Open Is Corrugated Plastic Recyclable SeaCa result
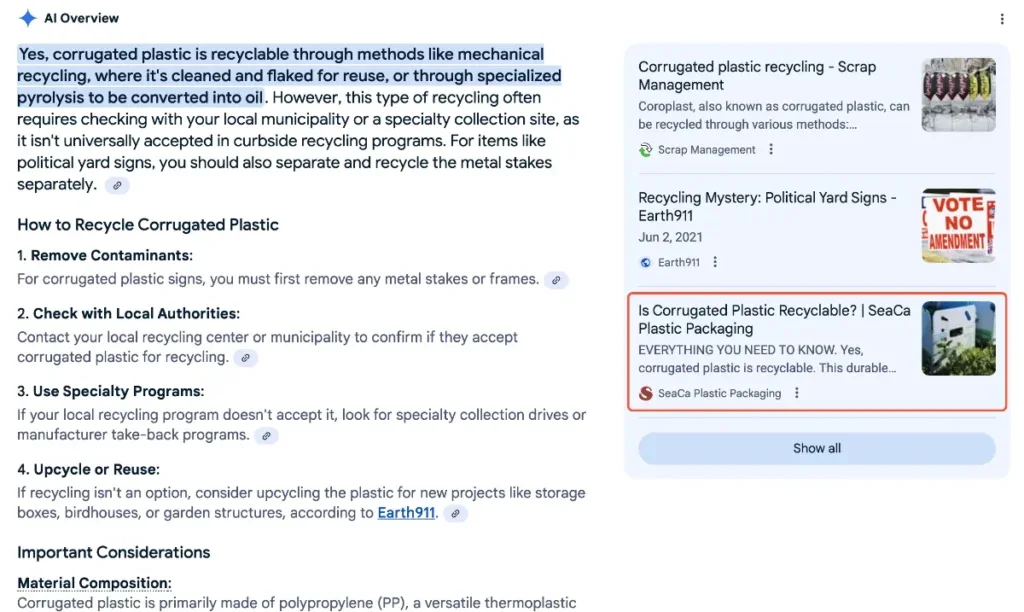The width and height of the screenshot is (1024, 612). point(774,319)
